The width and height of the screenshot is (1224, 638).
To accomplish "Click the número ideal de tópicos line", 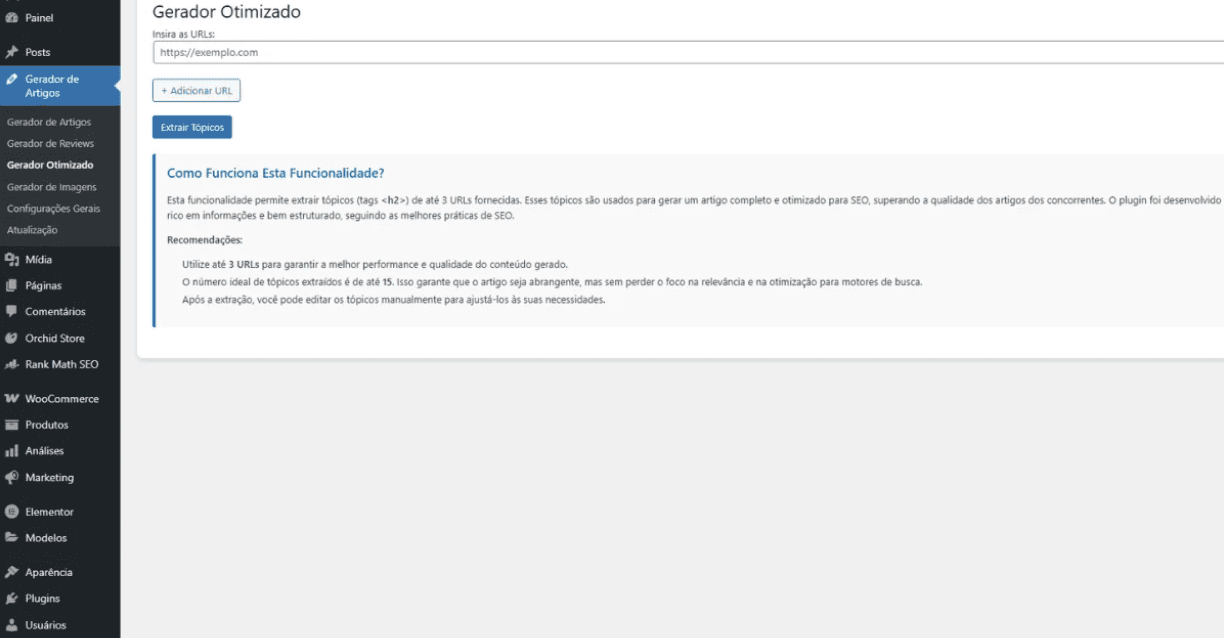I will tap(552, 282).
